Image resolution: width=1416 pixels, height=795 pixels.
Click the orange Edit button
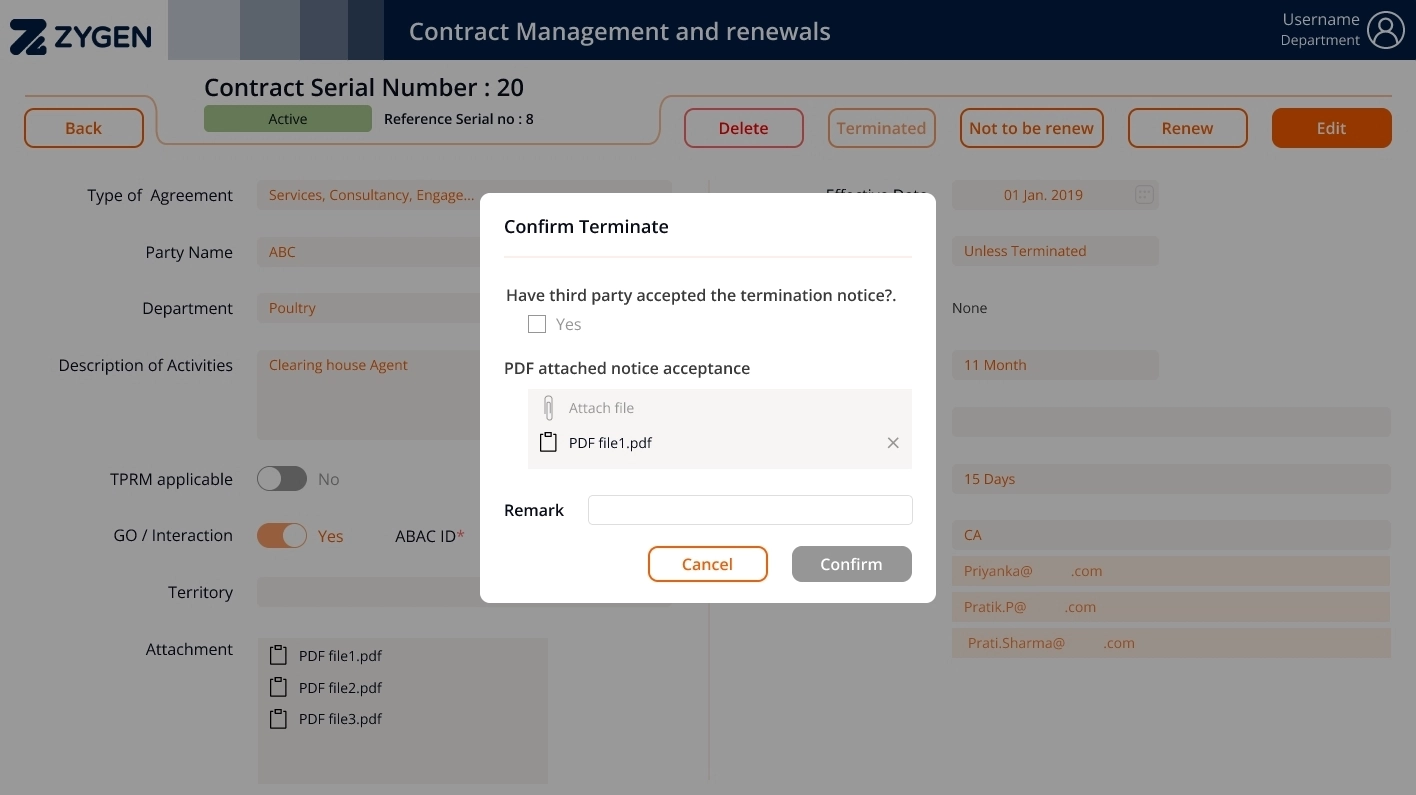(x=1331, y=128)
